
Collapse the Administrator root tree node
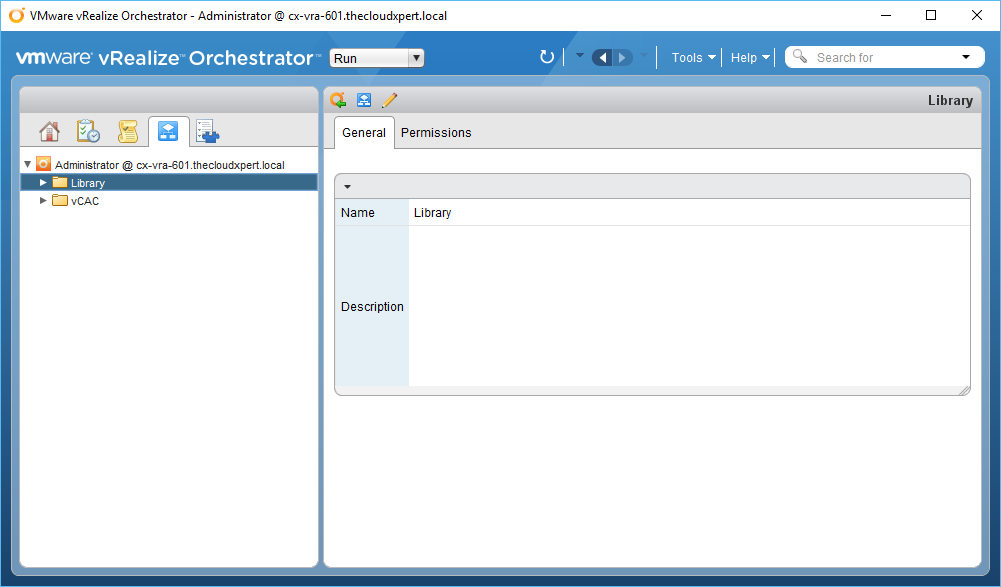[28, 164]
